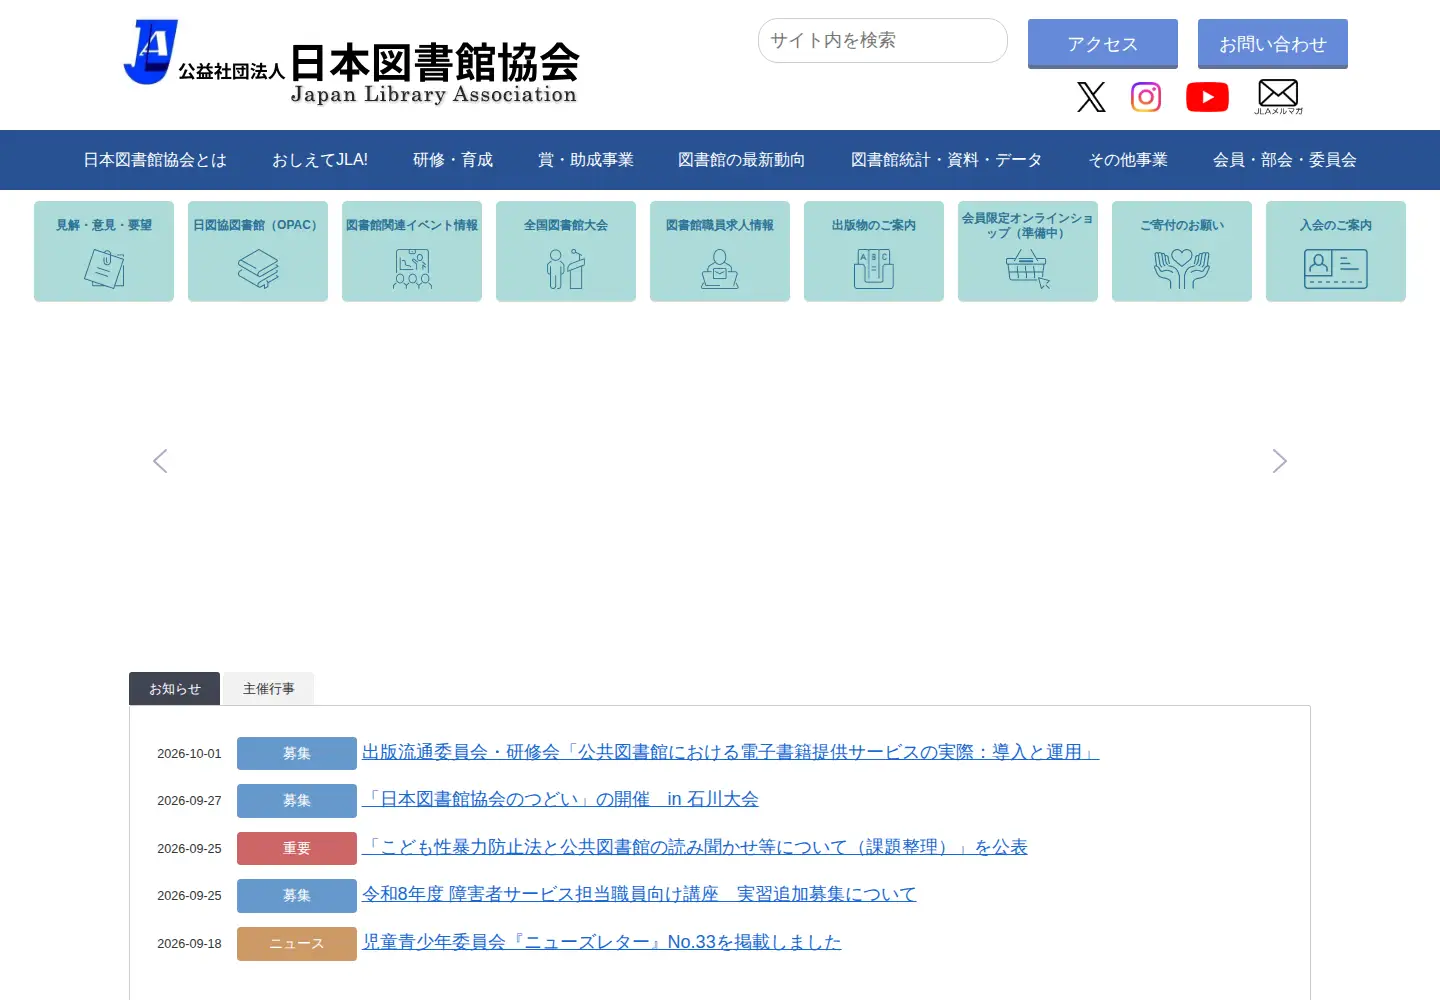Open the ご寄付のお願い tile
Viewport: 1440px width, 1000px height.
(1182, 251)
